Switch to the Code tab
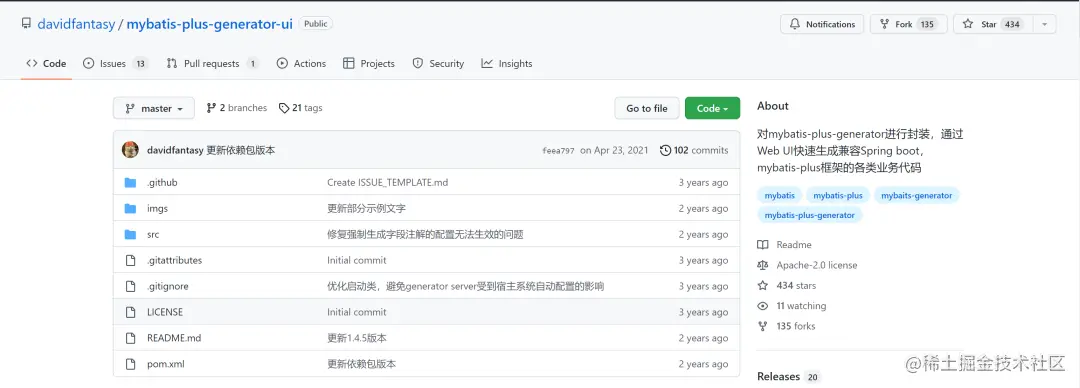The width and height of the screenshot is (1080, 388). 46,63
